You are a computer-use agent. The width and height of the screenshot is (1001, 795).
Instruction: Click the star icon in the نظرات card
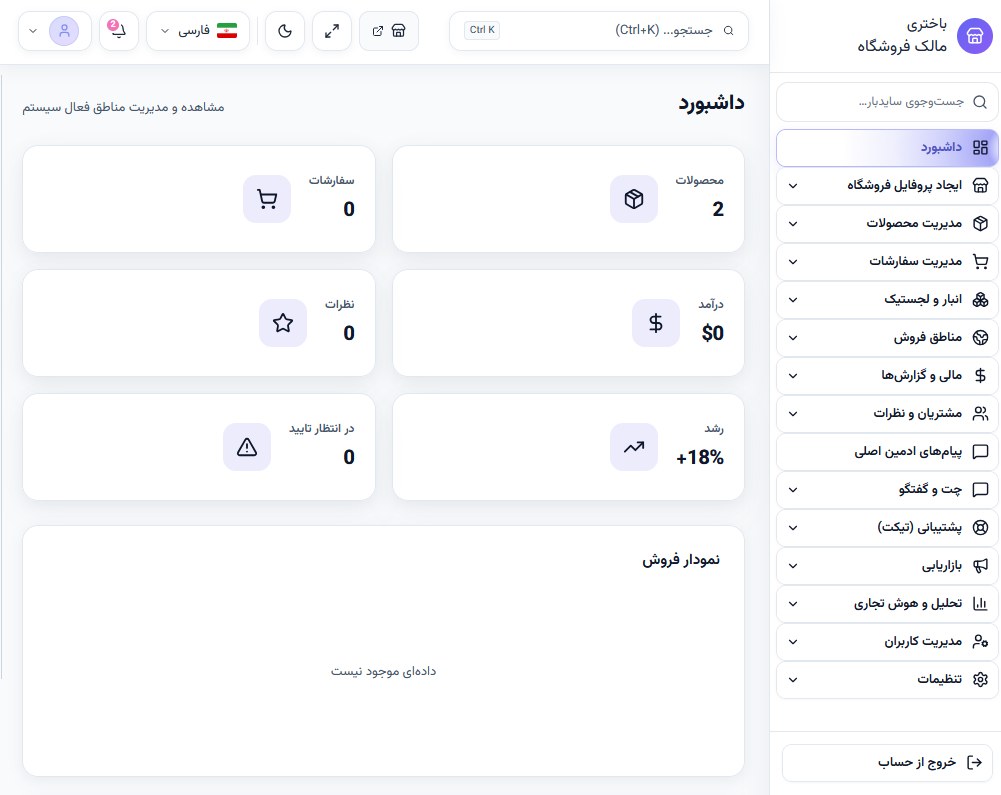pos(283,323)
